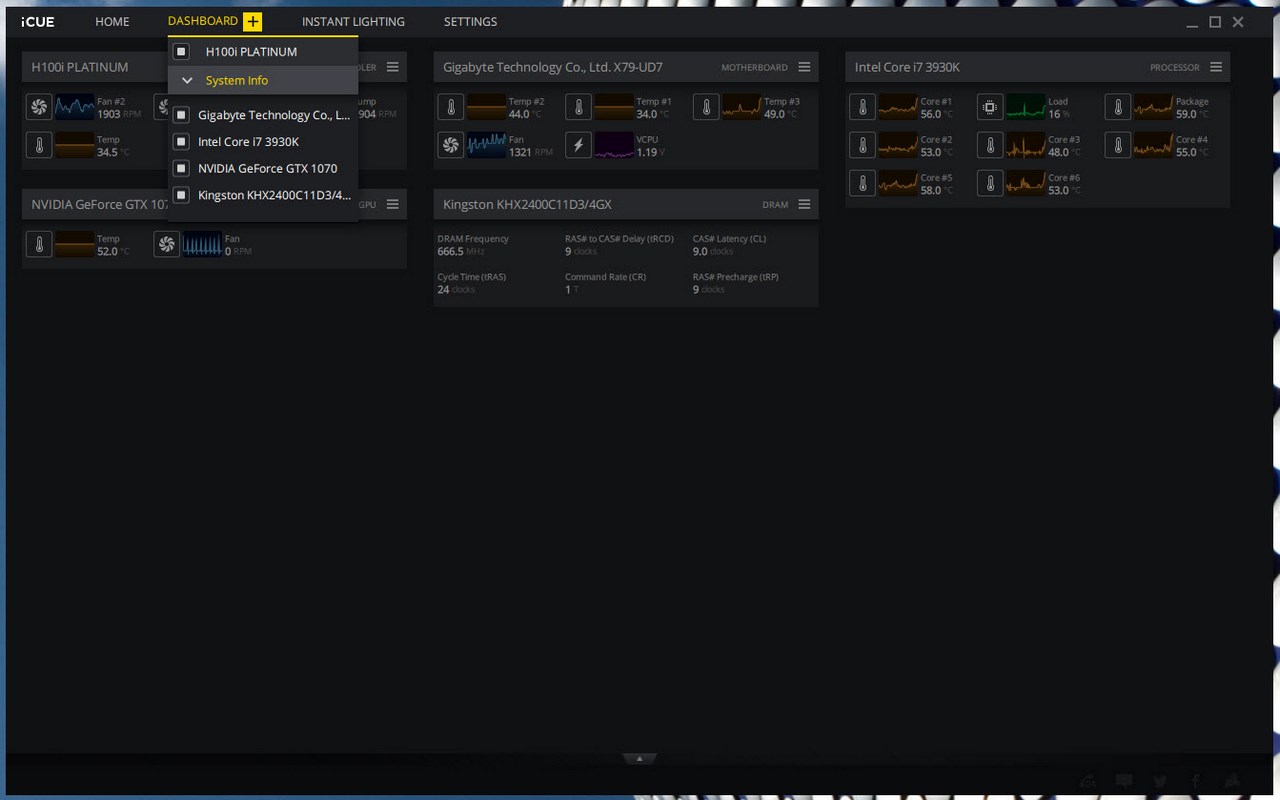Open the Facebook icon in bottom bar

[x=1195, y=781]
